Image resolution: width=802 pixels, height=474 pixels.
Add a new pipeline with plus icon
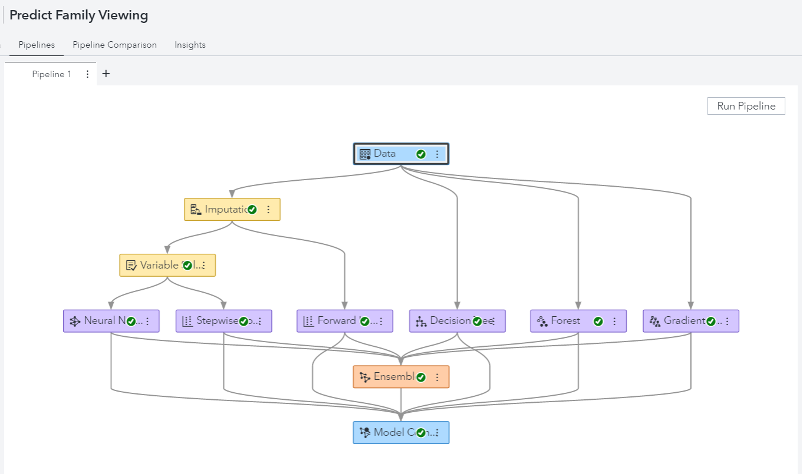(x=106, y=74)
